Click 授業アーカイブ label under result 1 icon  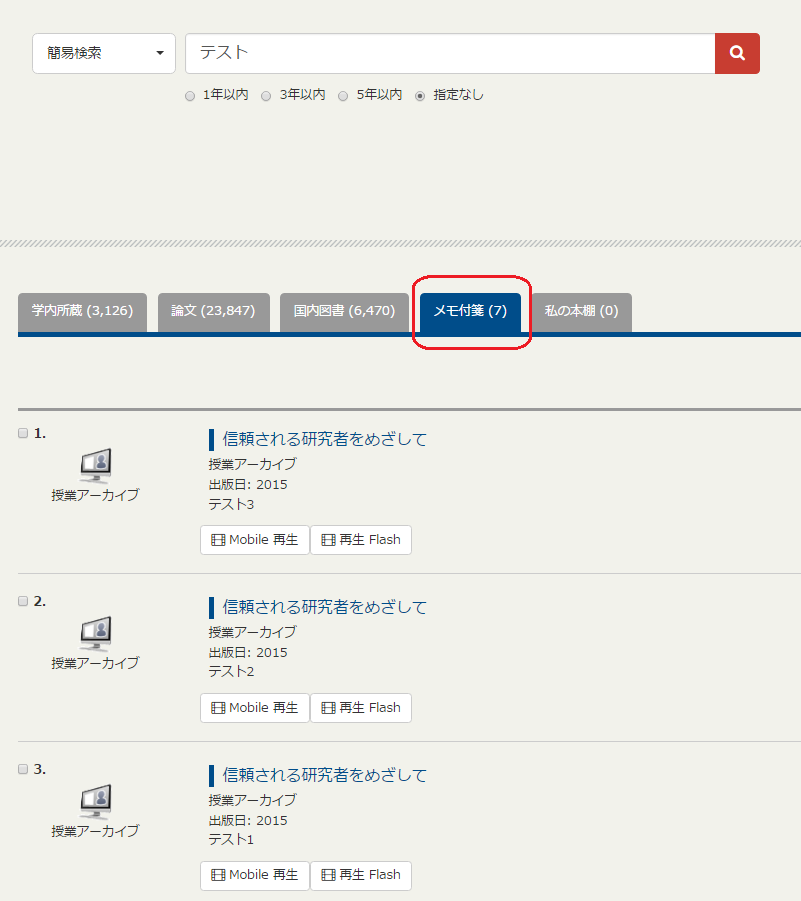(95, 495)
